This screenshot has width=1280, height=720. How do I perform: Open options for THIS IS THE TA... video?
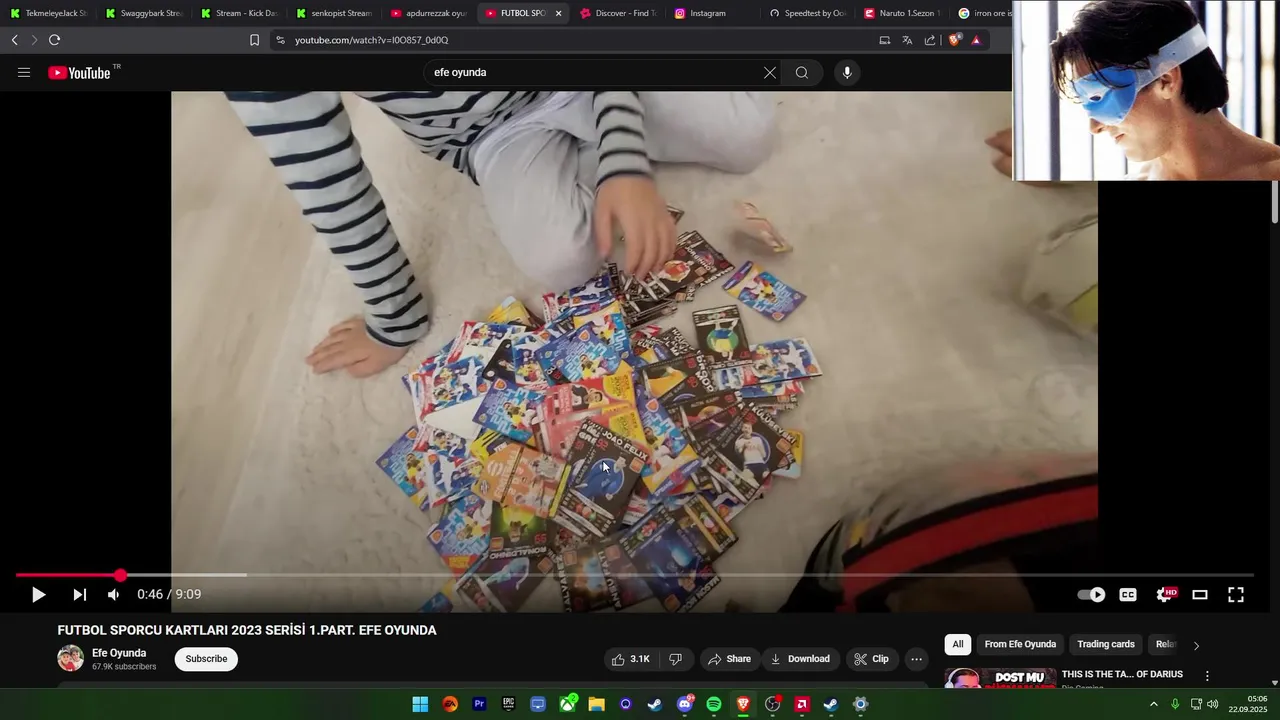(1207, 676)
